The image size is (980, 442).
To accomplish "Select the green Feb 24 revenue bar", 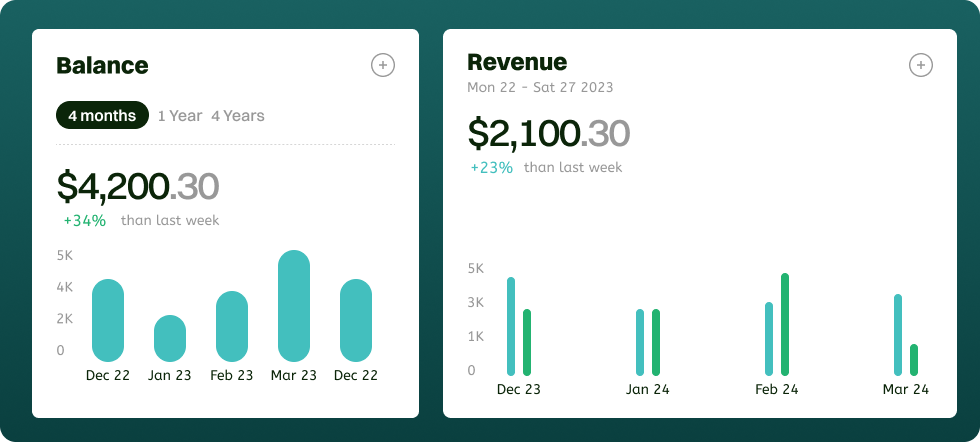I will 785,324.
